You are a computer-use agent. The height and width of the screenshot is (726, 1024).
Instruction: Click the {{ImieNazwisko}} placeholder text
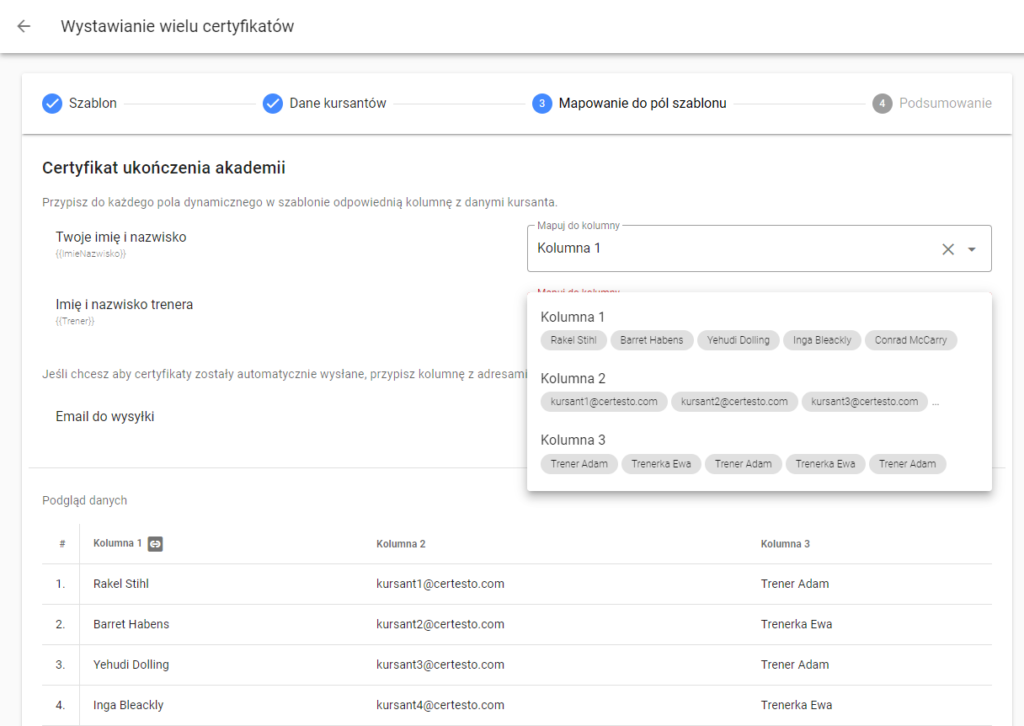(90, 254)
